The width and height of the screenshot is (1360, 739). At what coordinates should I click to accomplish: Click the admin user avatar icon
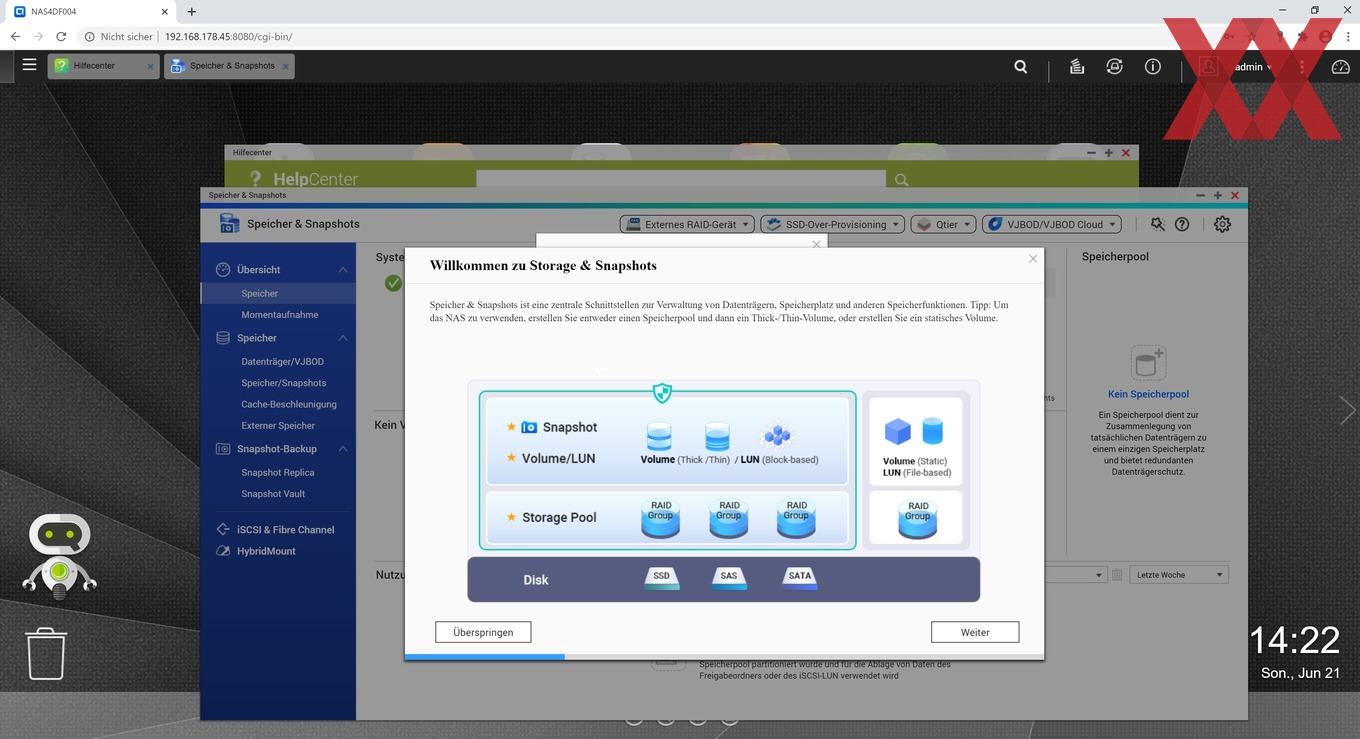(x=1208, y=66)
